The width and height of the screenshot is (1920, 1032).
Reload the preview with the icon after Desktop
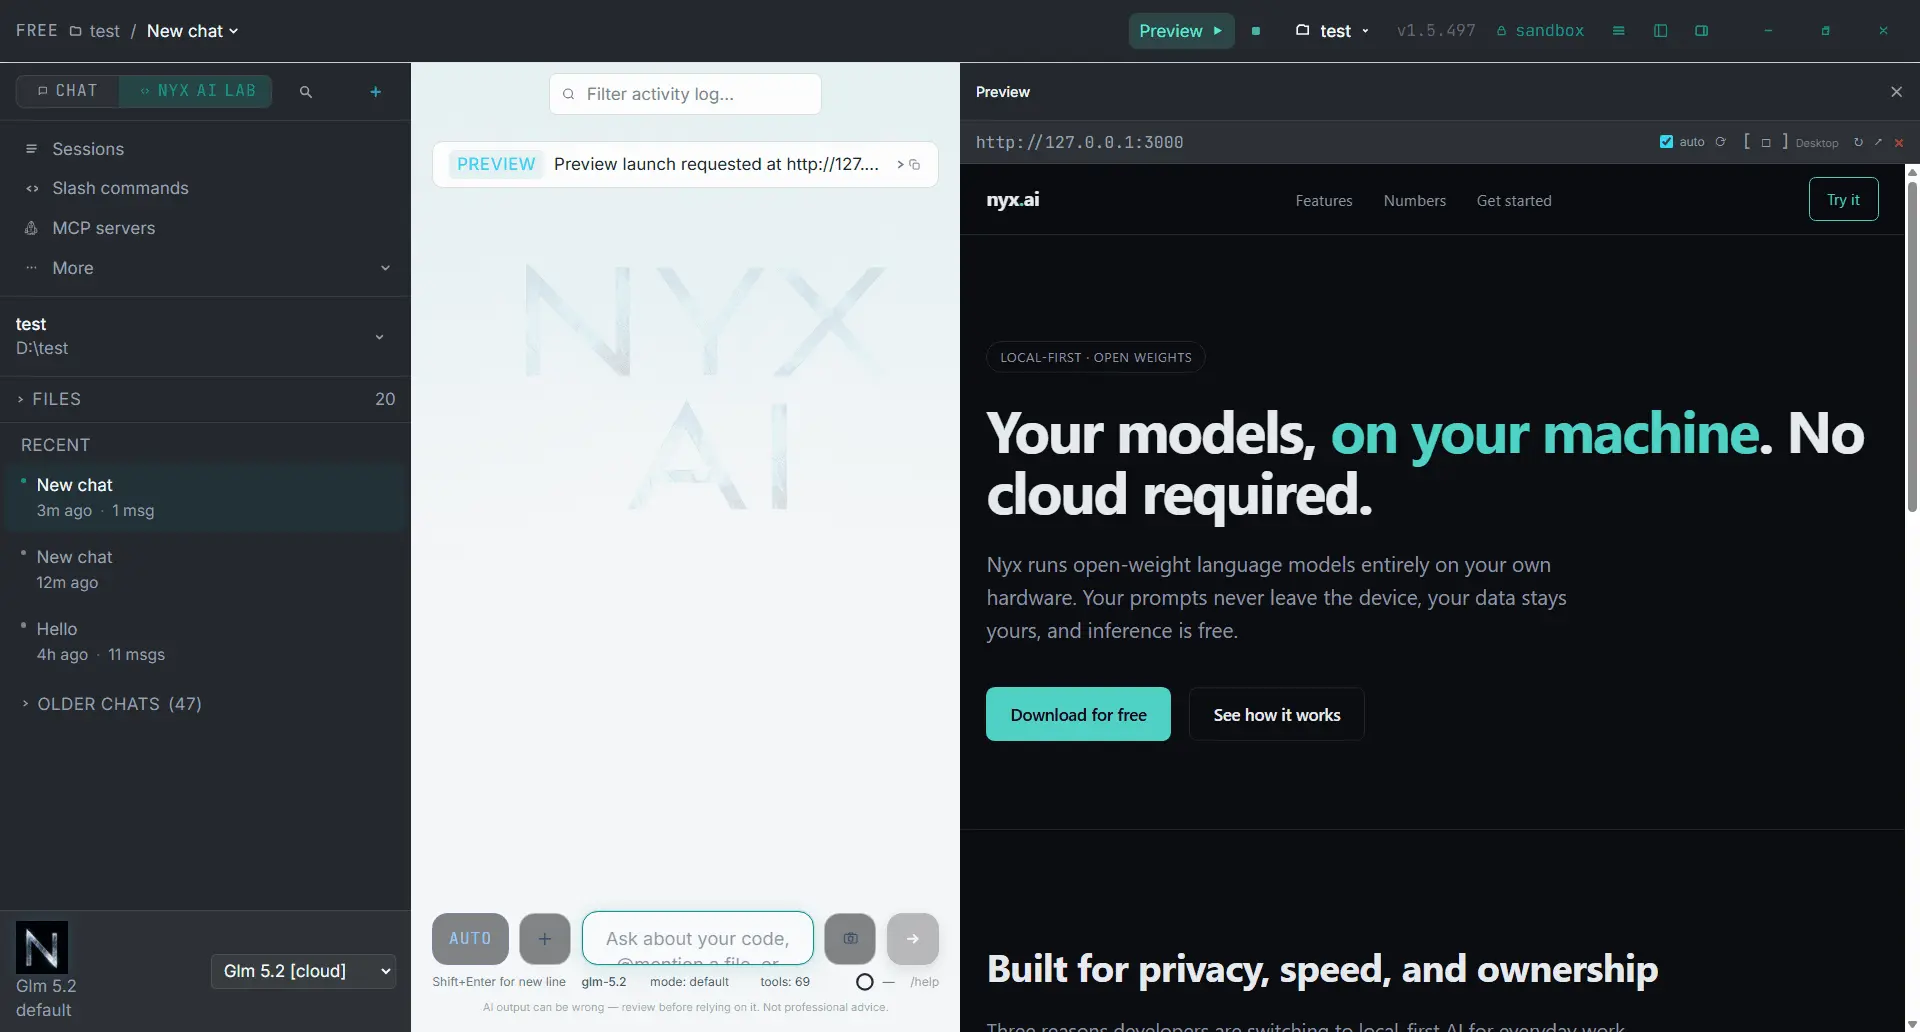tap(1859, 142)
